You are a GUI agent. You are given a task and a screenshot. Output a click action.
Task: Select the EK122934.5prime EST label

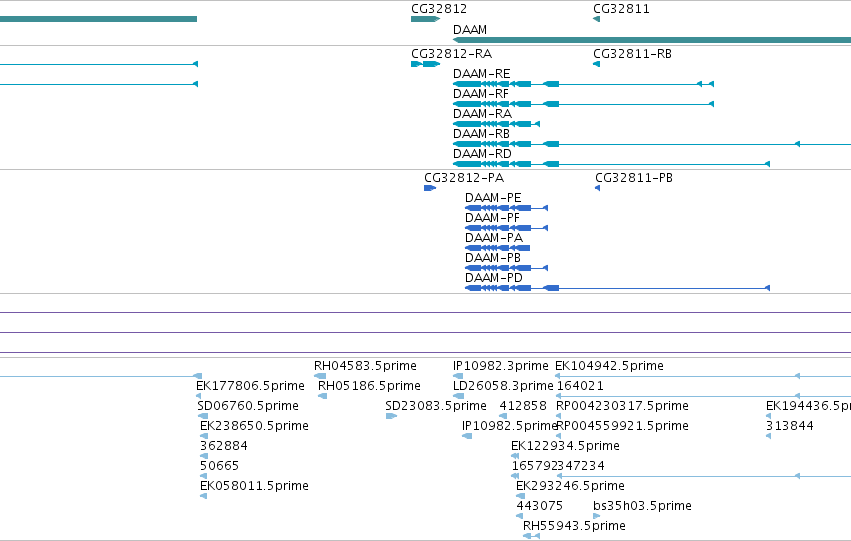tap(566, 447)
